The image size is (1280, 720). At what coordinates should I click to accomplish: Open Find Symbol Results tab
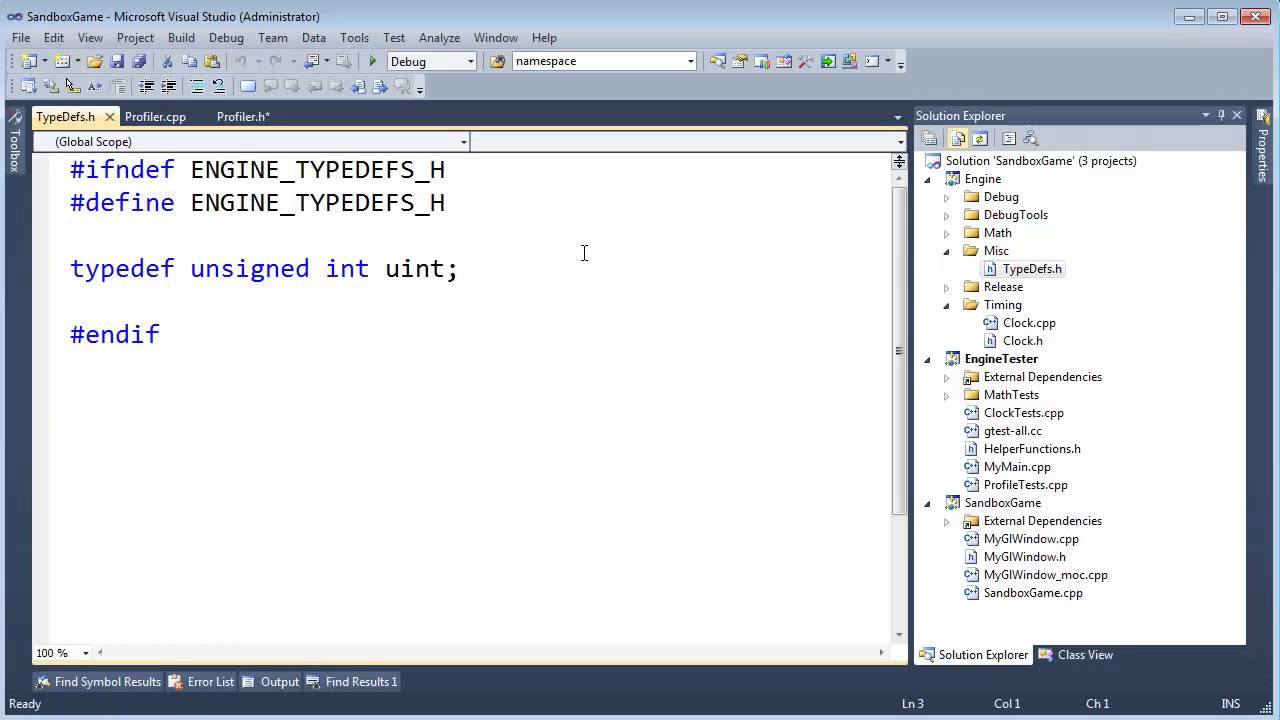(98, 682)
